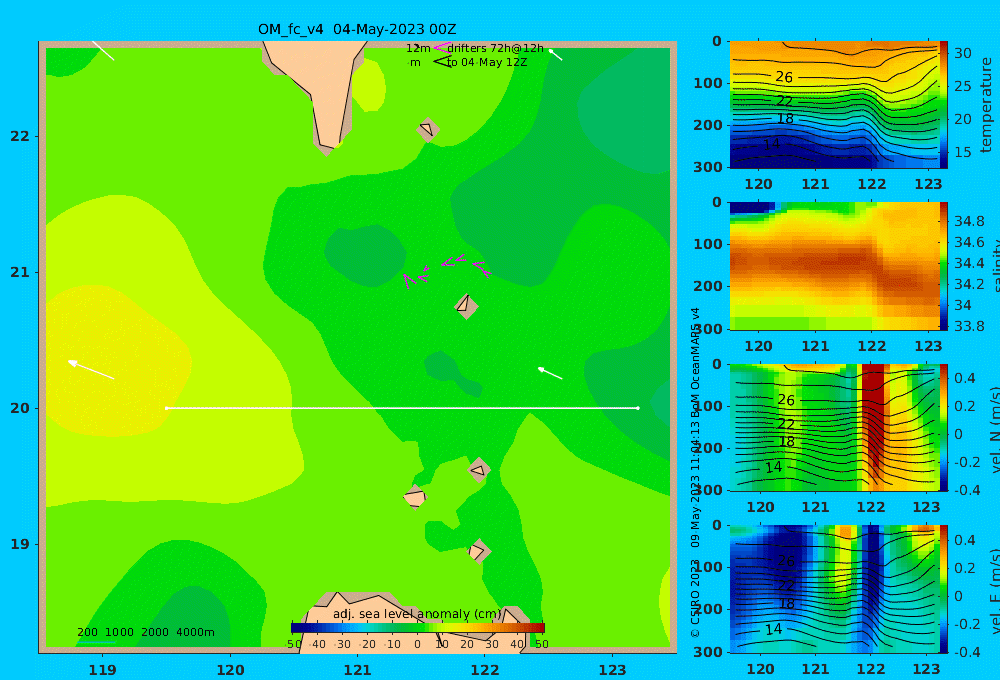Click the 'vel. E (m/s)' axis label
1000x680 pixels.
[x=995, y=590]
